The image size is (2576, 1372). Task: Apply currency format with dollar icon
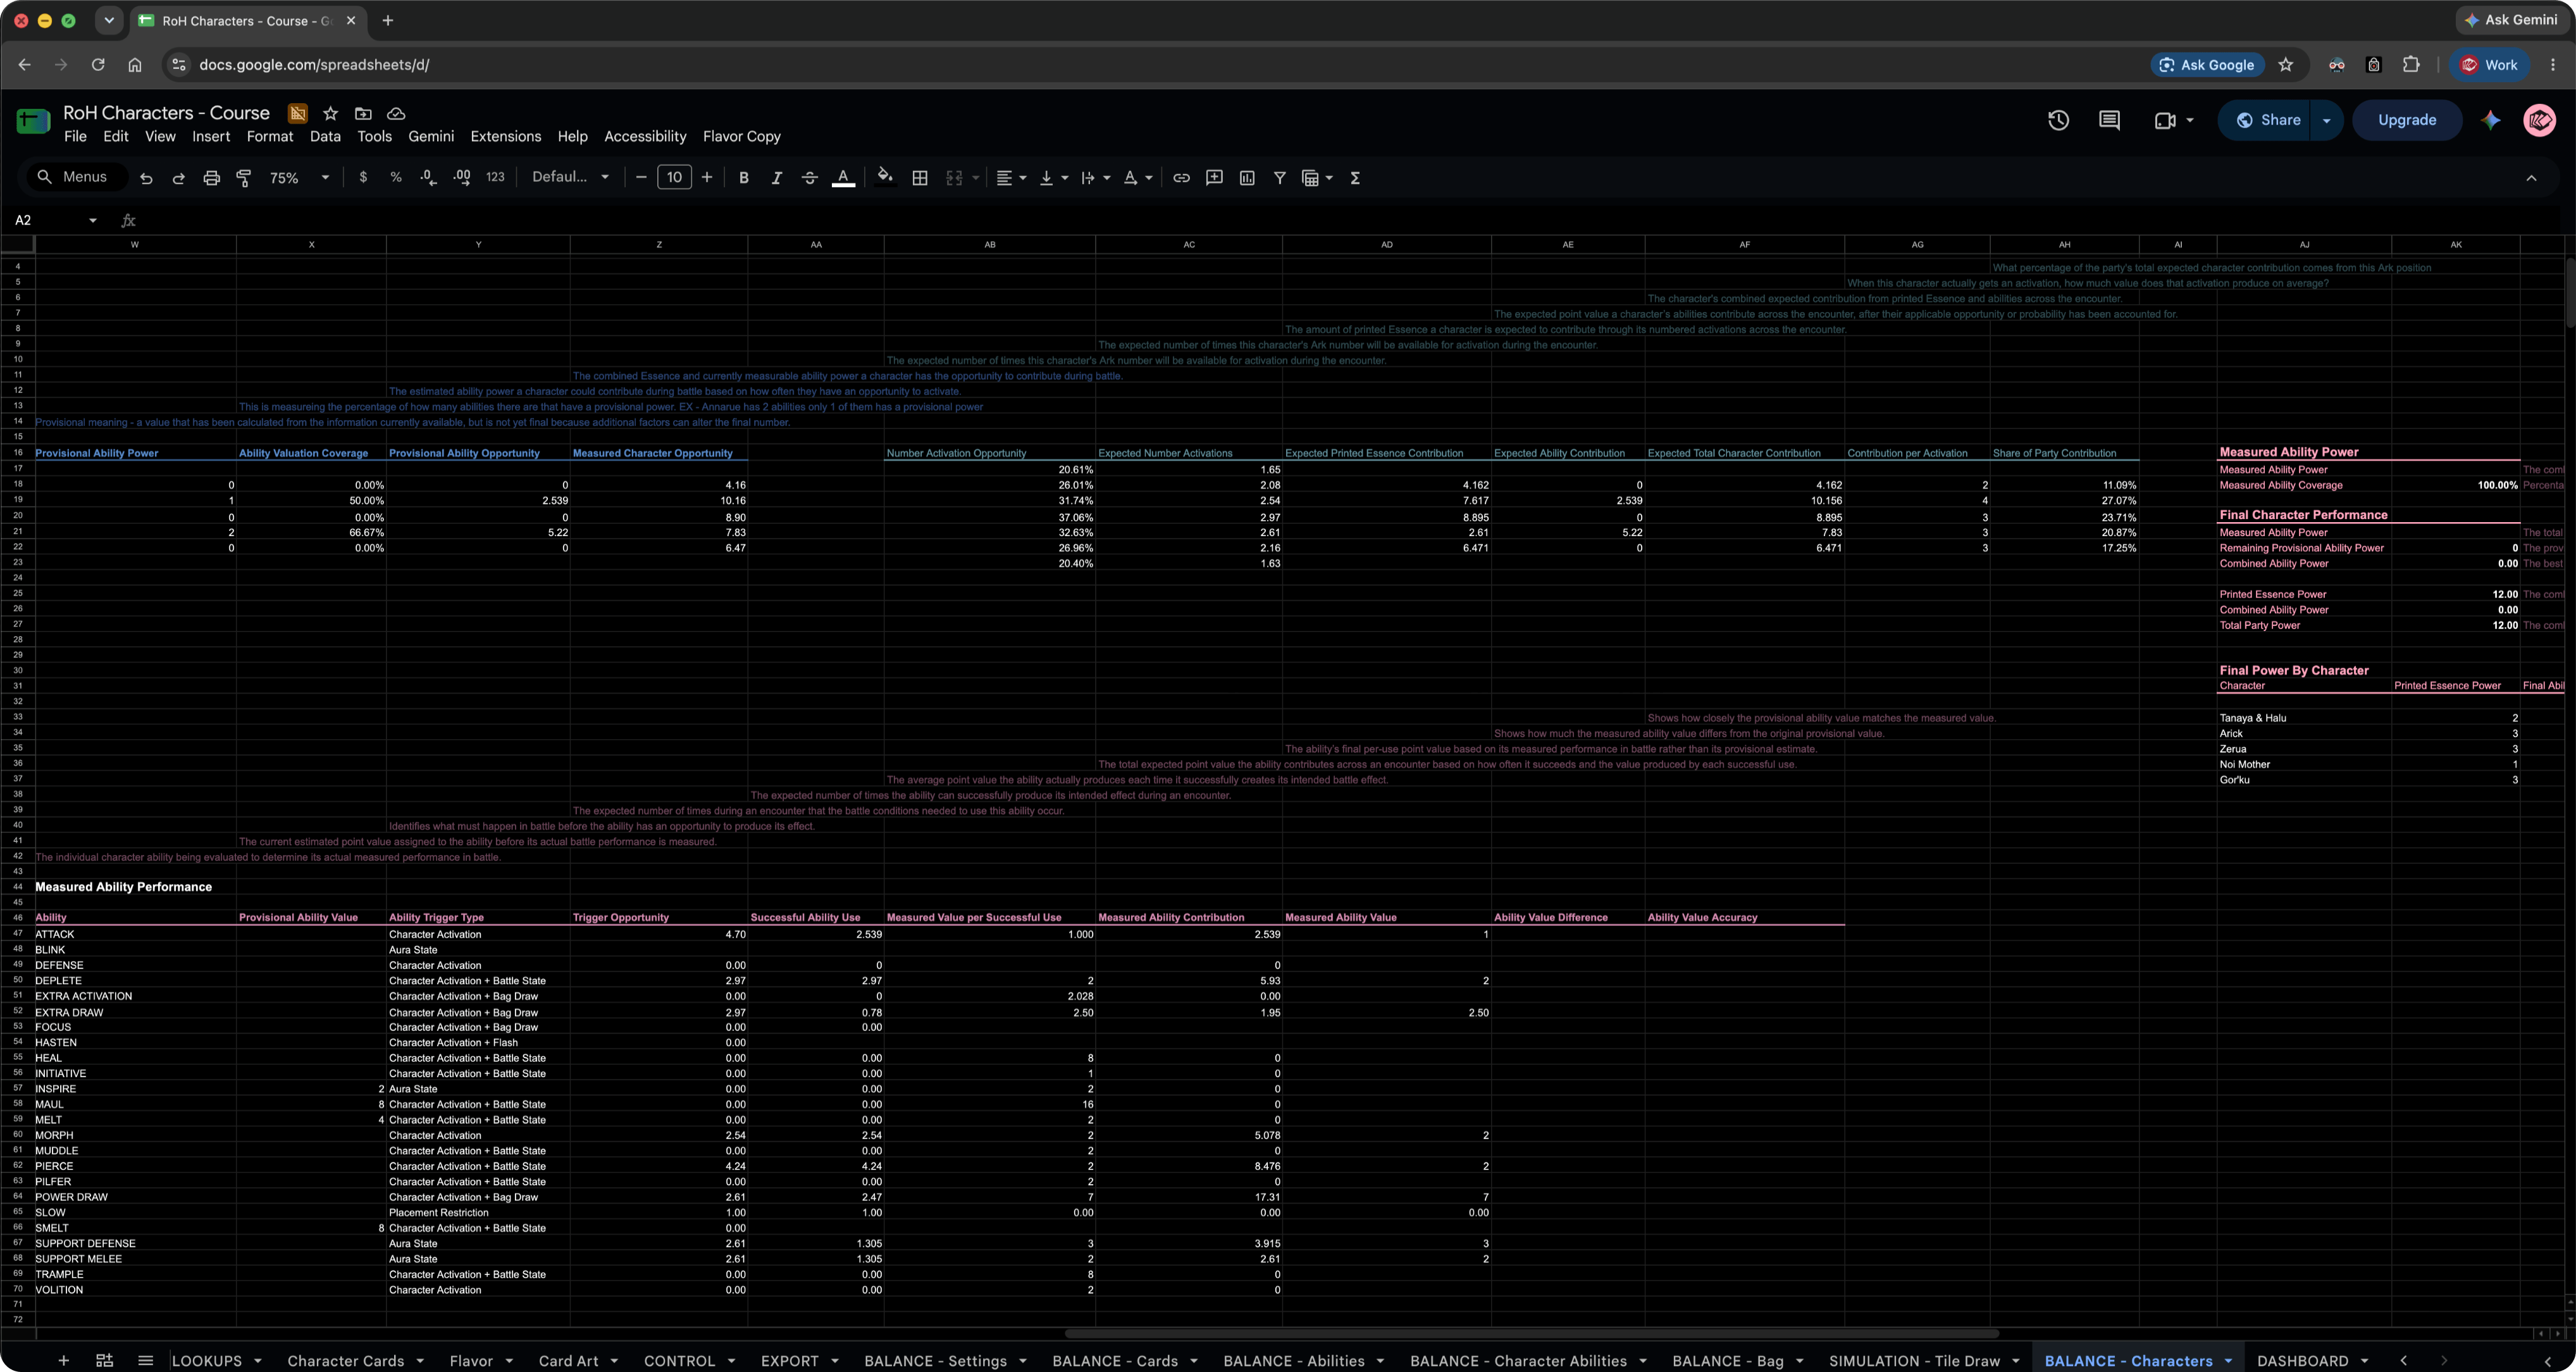click(363, 177)
